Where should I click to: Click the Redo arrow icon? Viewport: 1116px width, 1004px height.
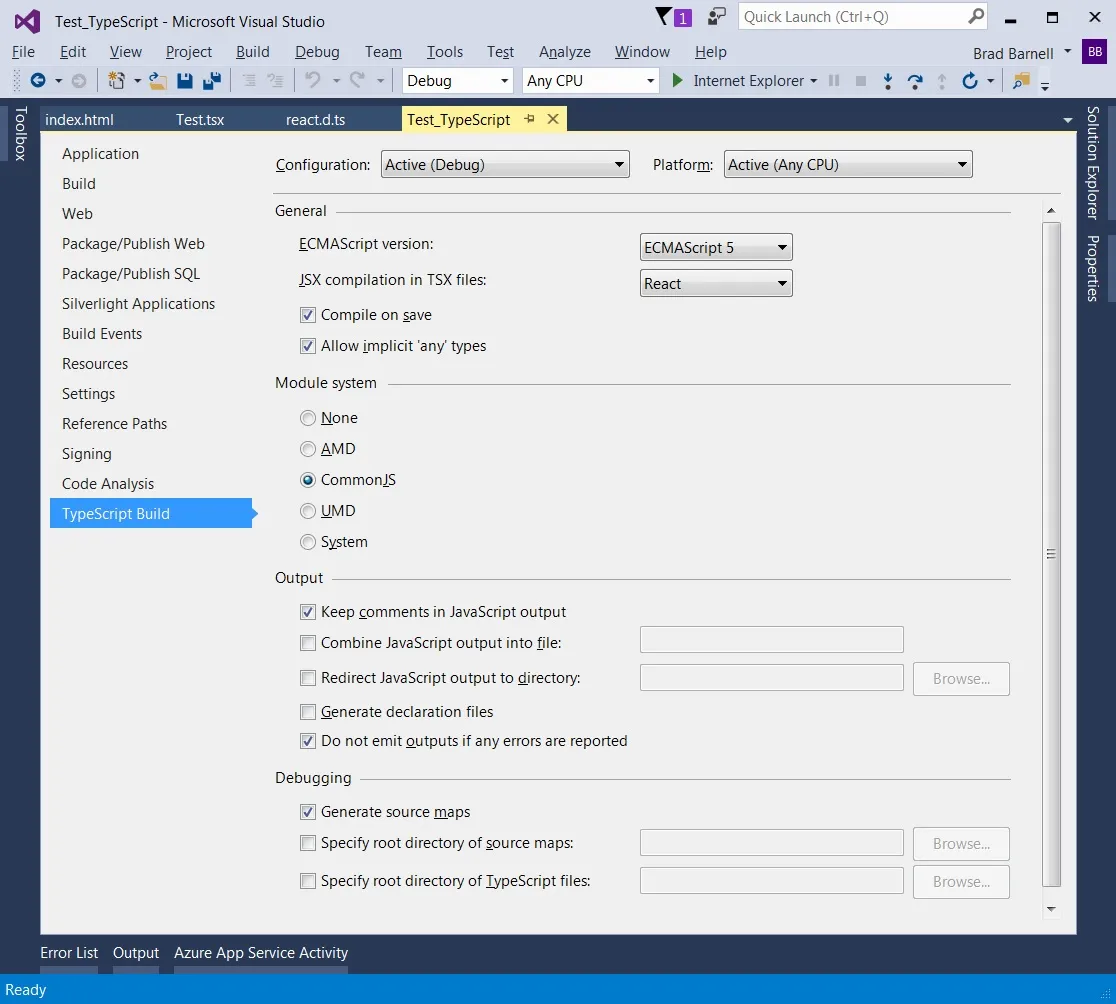(357, 80)
